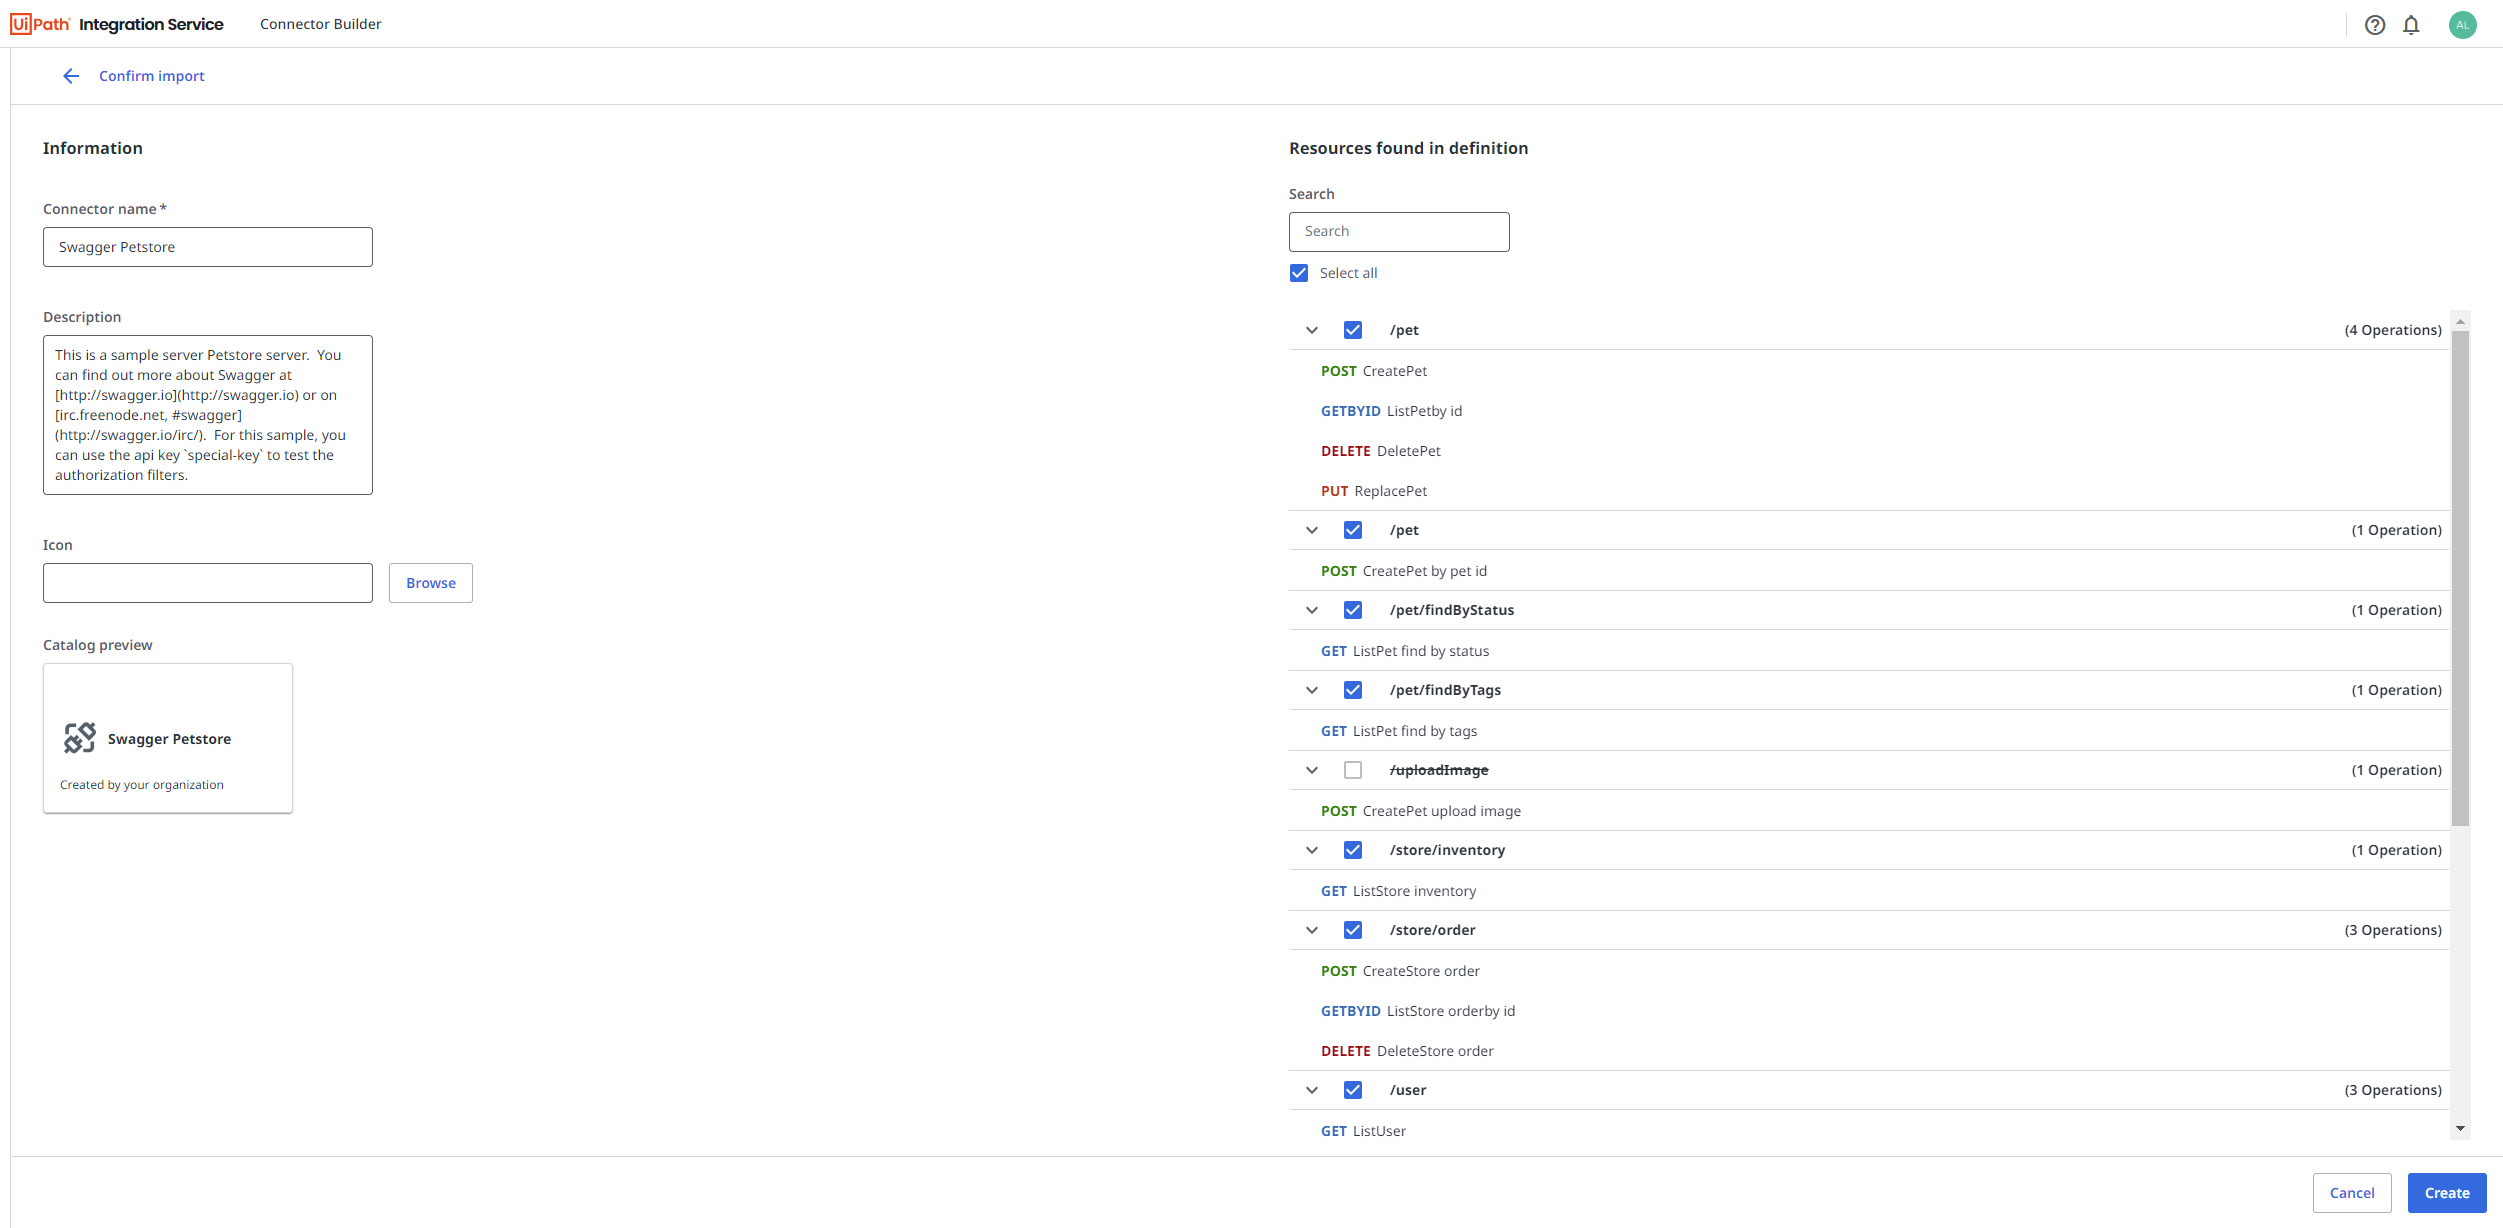
Task: Click the Browse button for icon
Action: [431, 583]
